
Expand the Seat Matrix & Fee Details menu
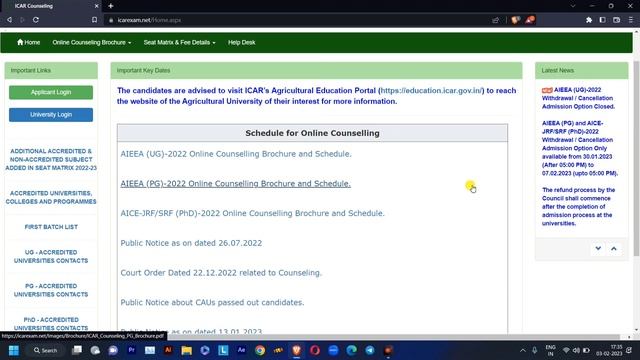point(179,42)
